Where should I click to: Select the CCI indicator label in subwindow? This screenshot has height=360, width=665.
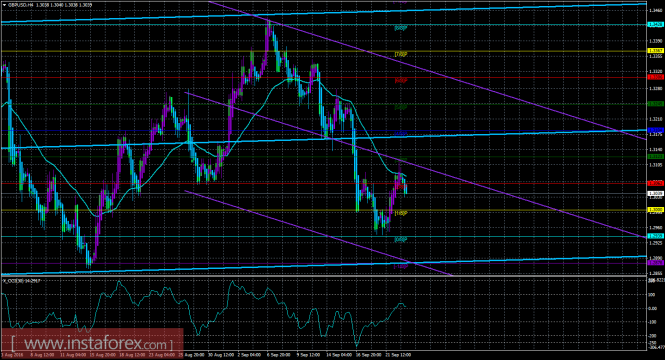22,280
